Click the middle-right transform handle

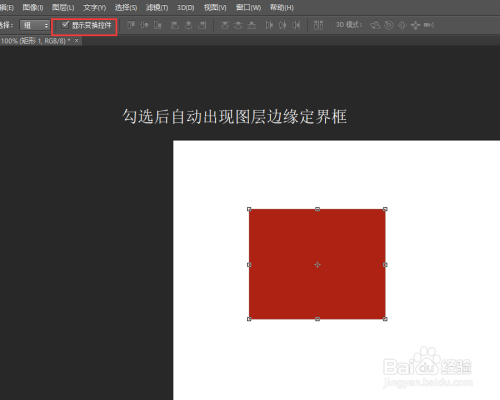coord(385,265)
